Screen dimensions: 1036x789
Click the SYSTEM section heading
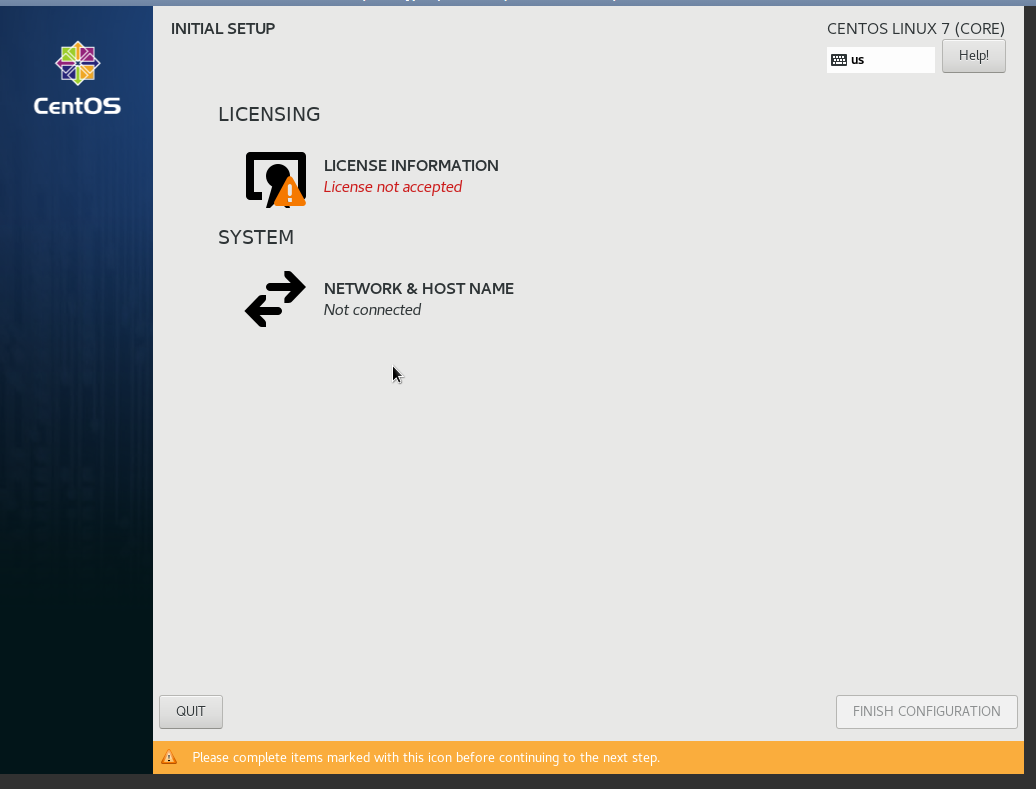(256, 237)
